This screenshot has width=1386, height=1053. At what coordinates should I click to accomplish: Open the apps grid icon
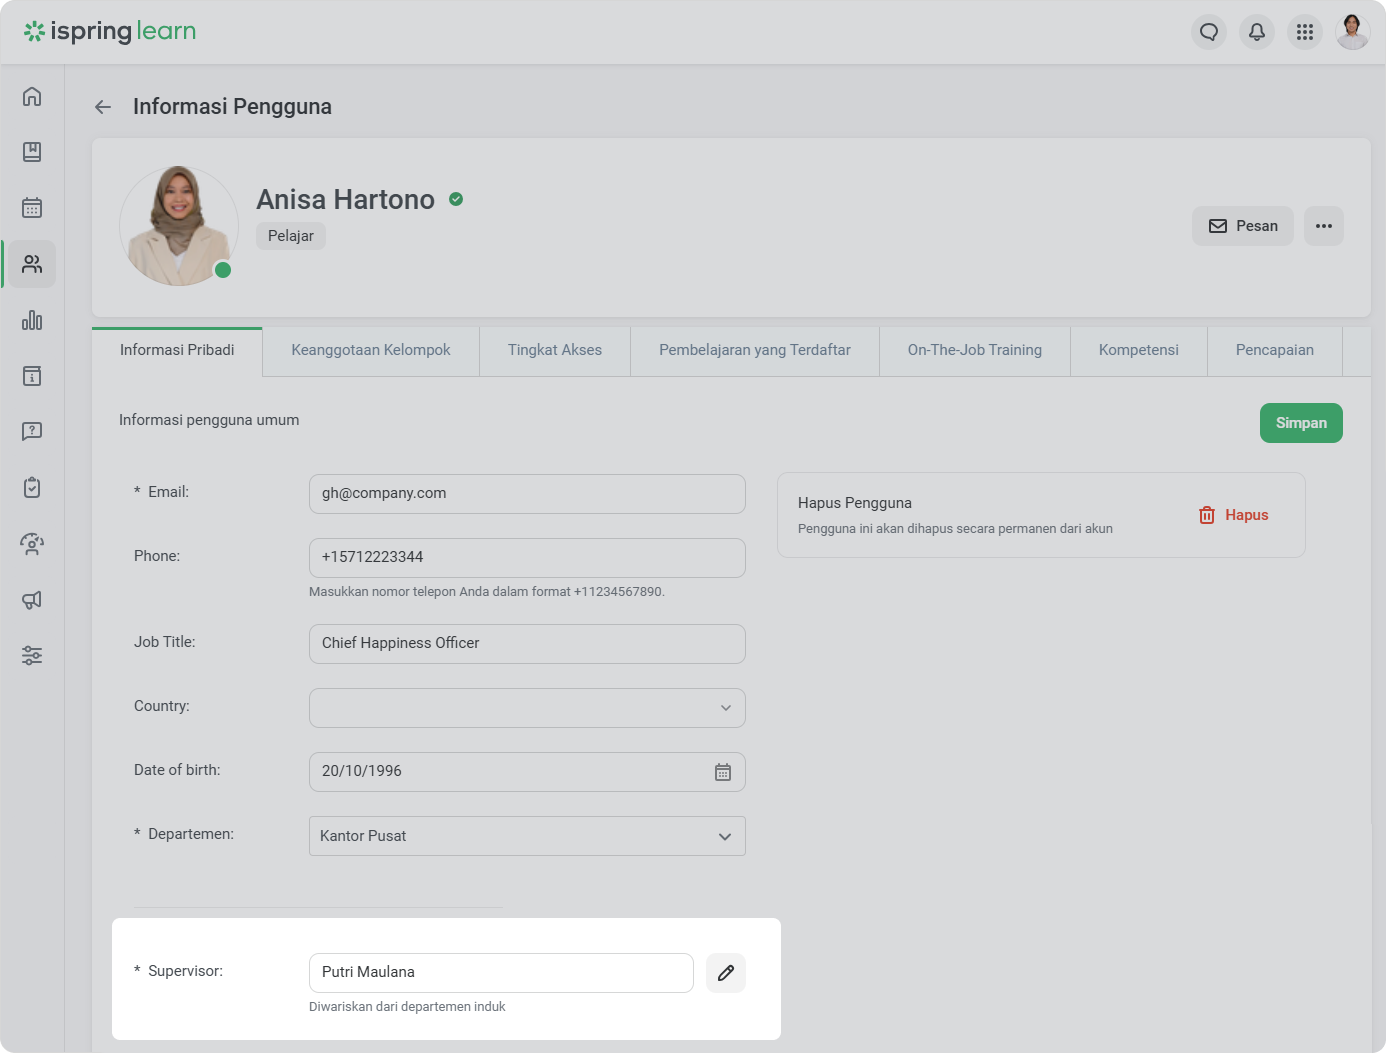[x=1305, y=32]
